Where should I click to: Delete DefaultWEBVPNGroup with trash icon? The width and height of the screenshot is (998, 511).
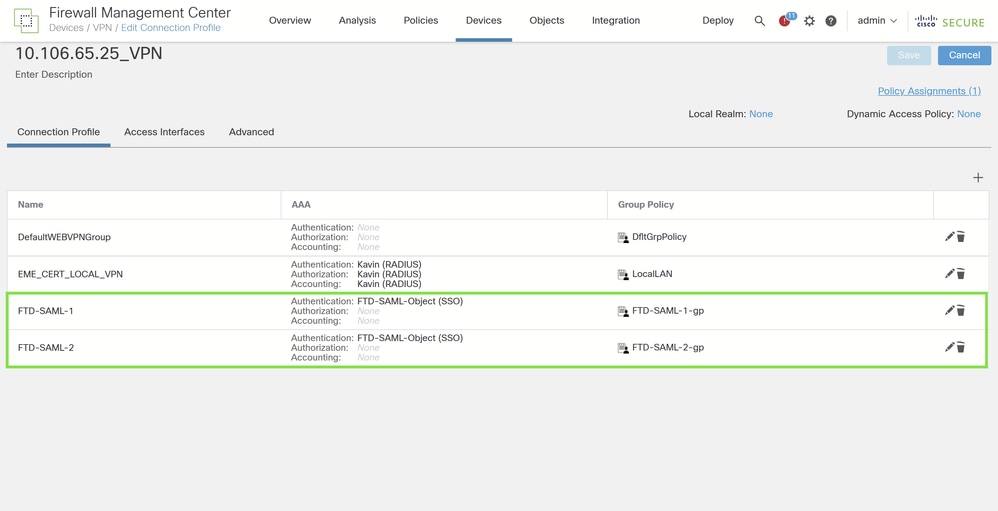tap(961, 237)
